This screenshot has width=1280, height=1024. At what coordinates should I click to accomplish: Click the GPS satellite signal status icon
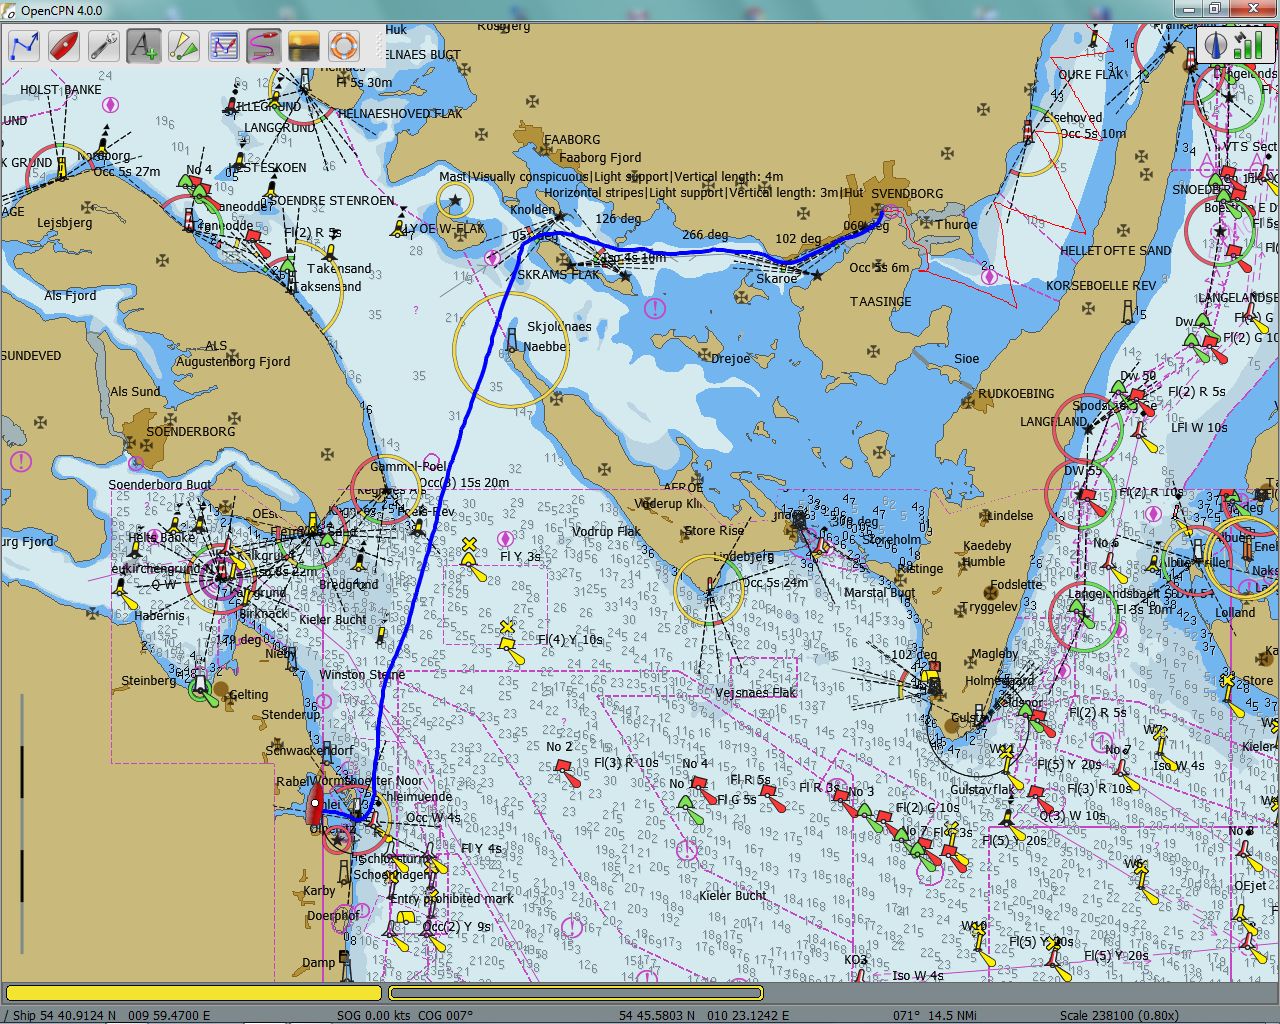(1248, 45)
